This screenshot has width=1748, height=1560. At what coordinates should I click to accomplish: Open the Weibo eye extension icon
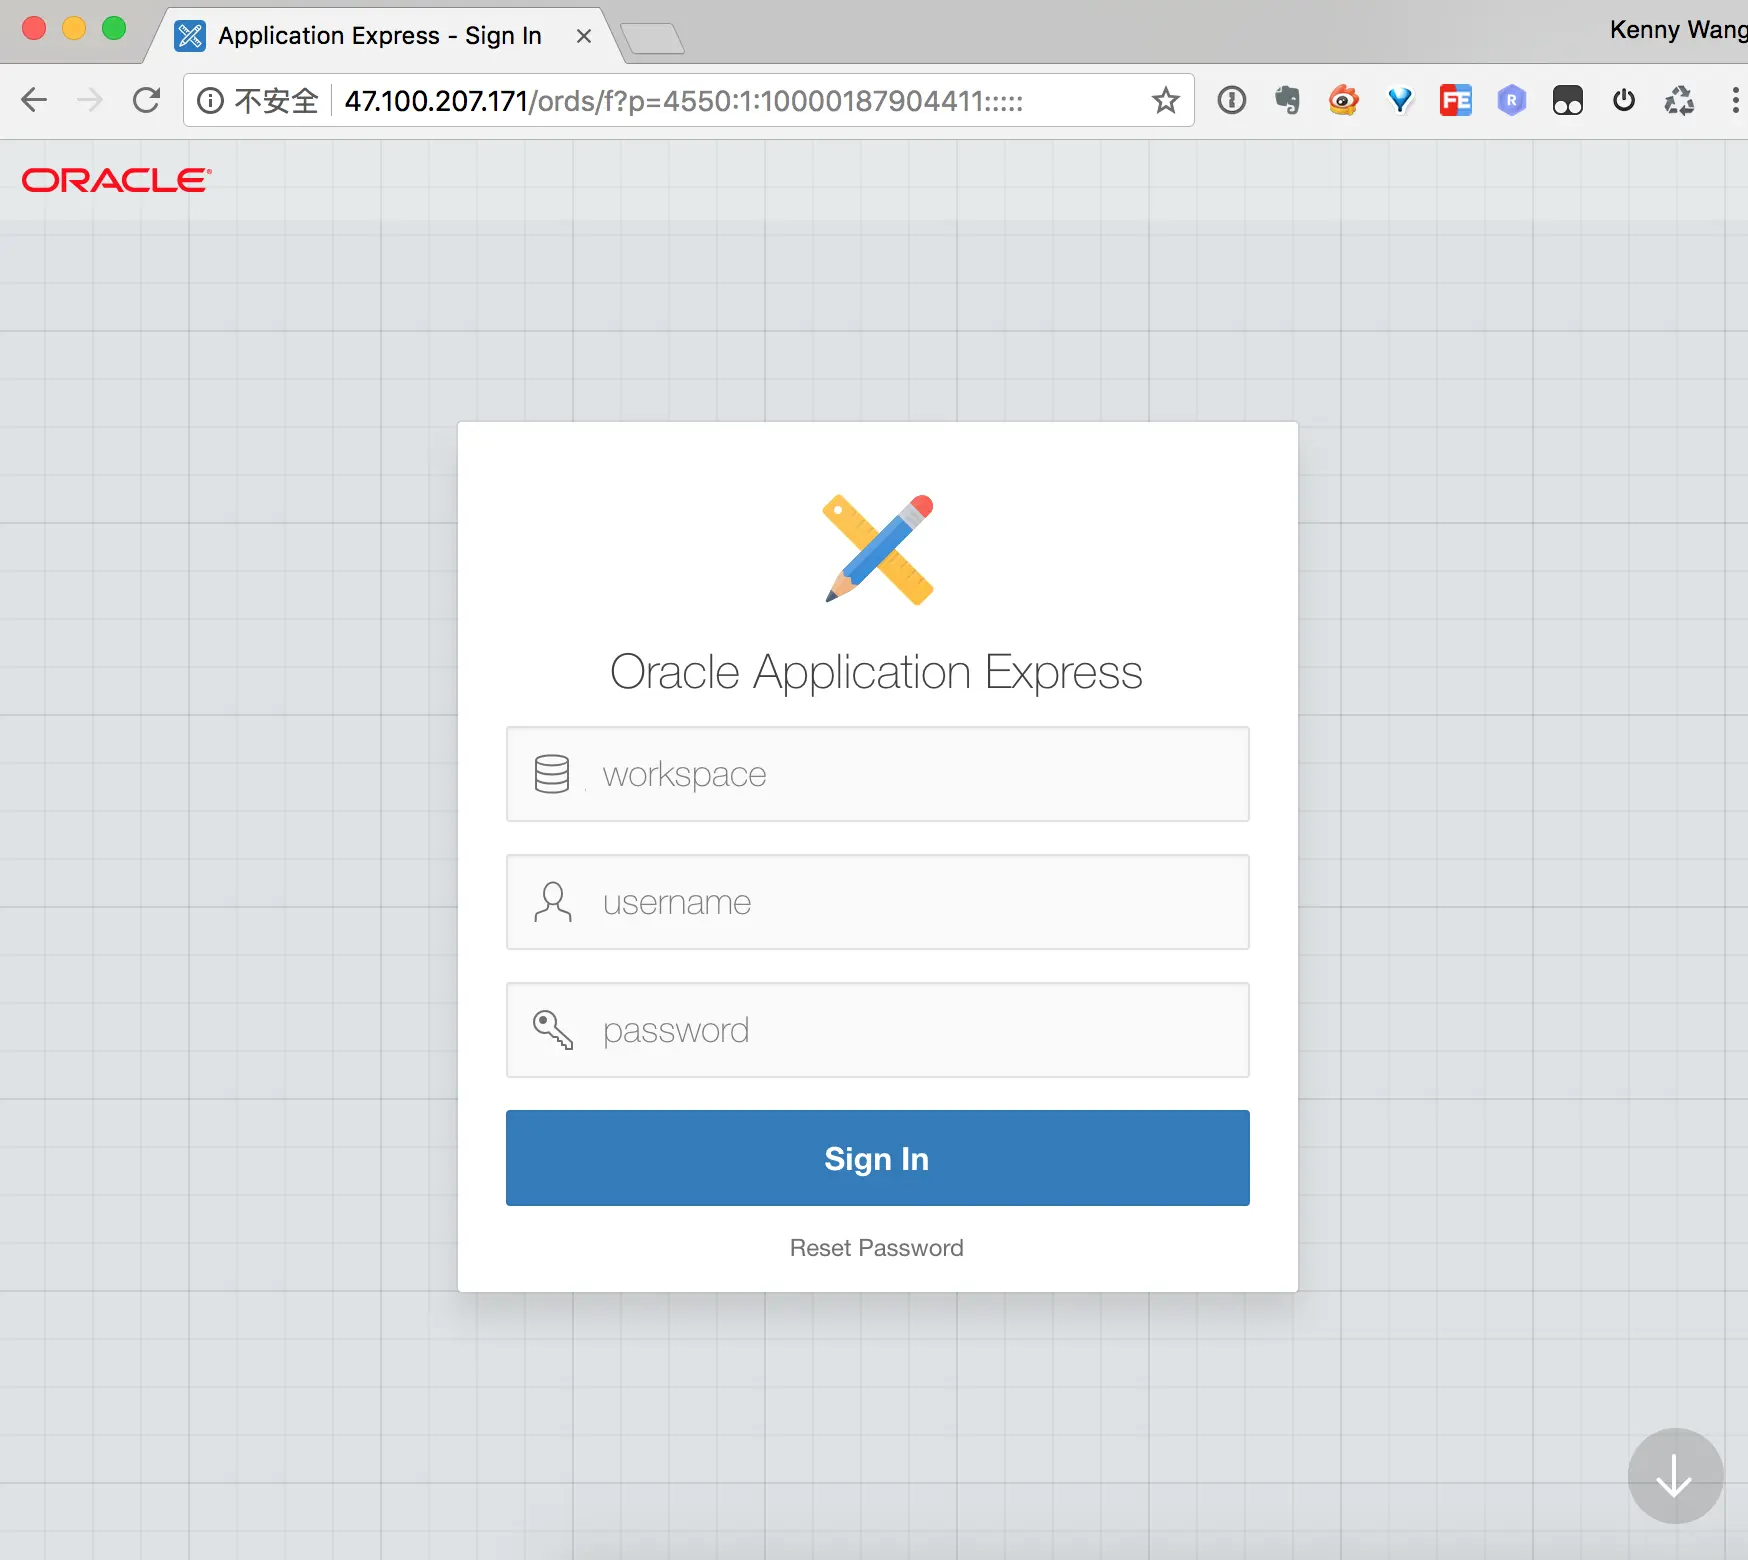pyautogui.click(x=1344, y=100)
